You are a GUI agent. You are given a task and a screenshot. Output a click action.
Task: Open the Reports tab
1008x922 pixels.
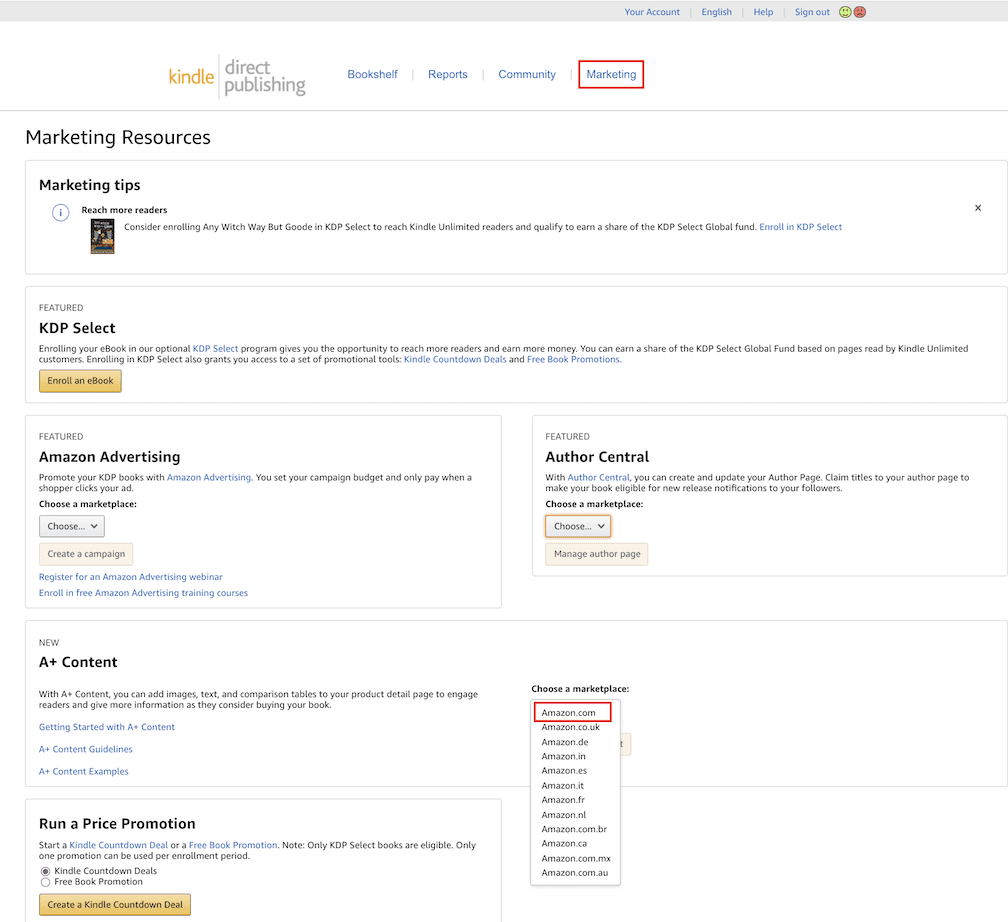[x=447, y=75]
